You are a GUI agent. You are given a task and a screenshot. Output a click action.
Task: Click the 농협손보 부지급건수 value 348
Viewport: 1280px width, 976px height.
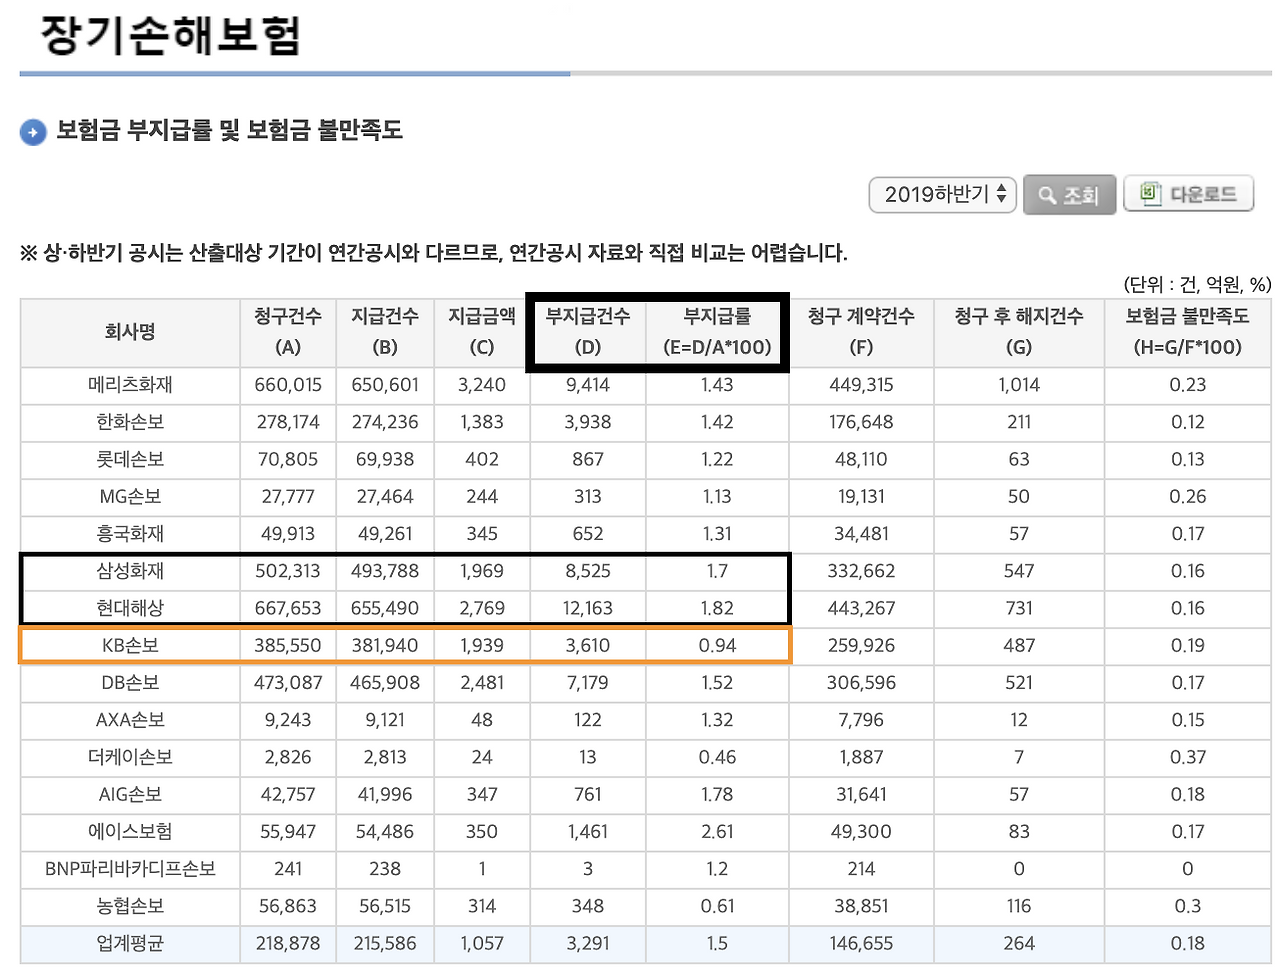click(x=587, y=906)
